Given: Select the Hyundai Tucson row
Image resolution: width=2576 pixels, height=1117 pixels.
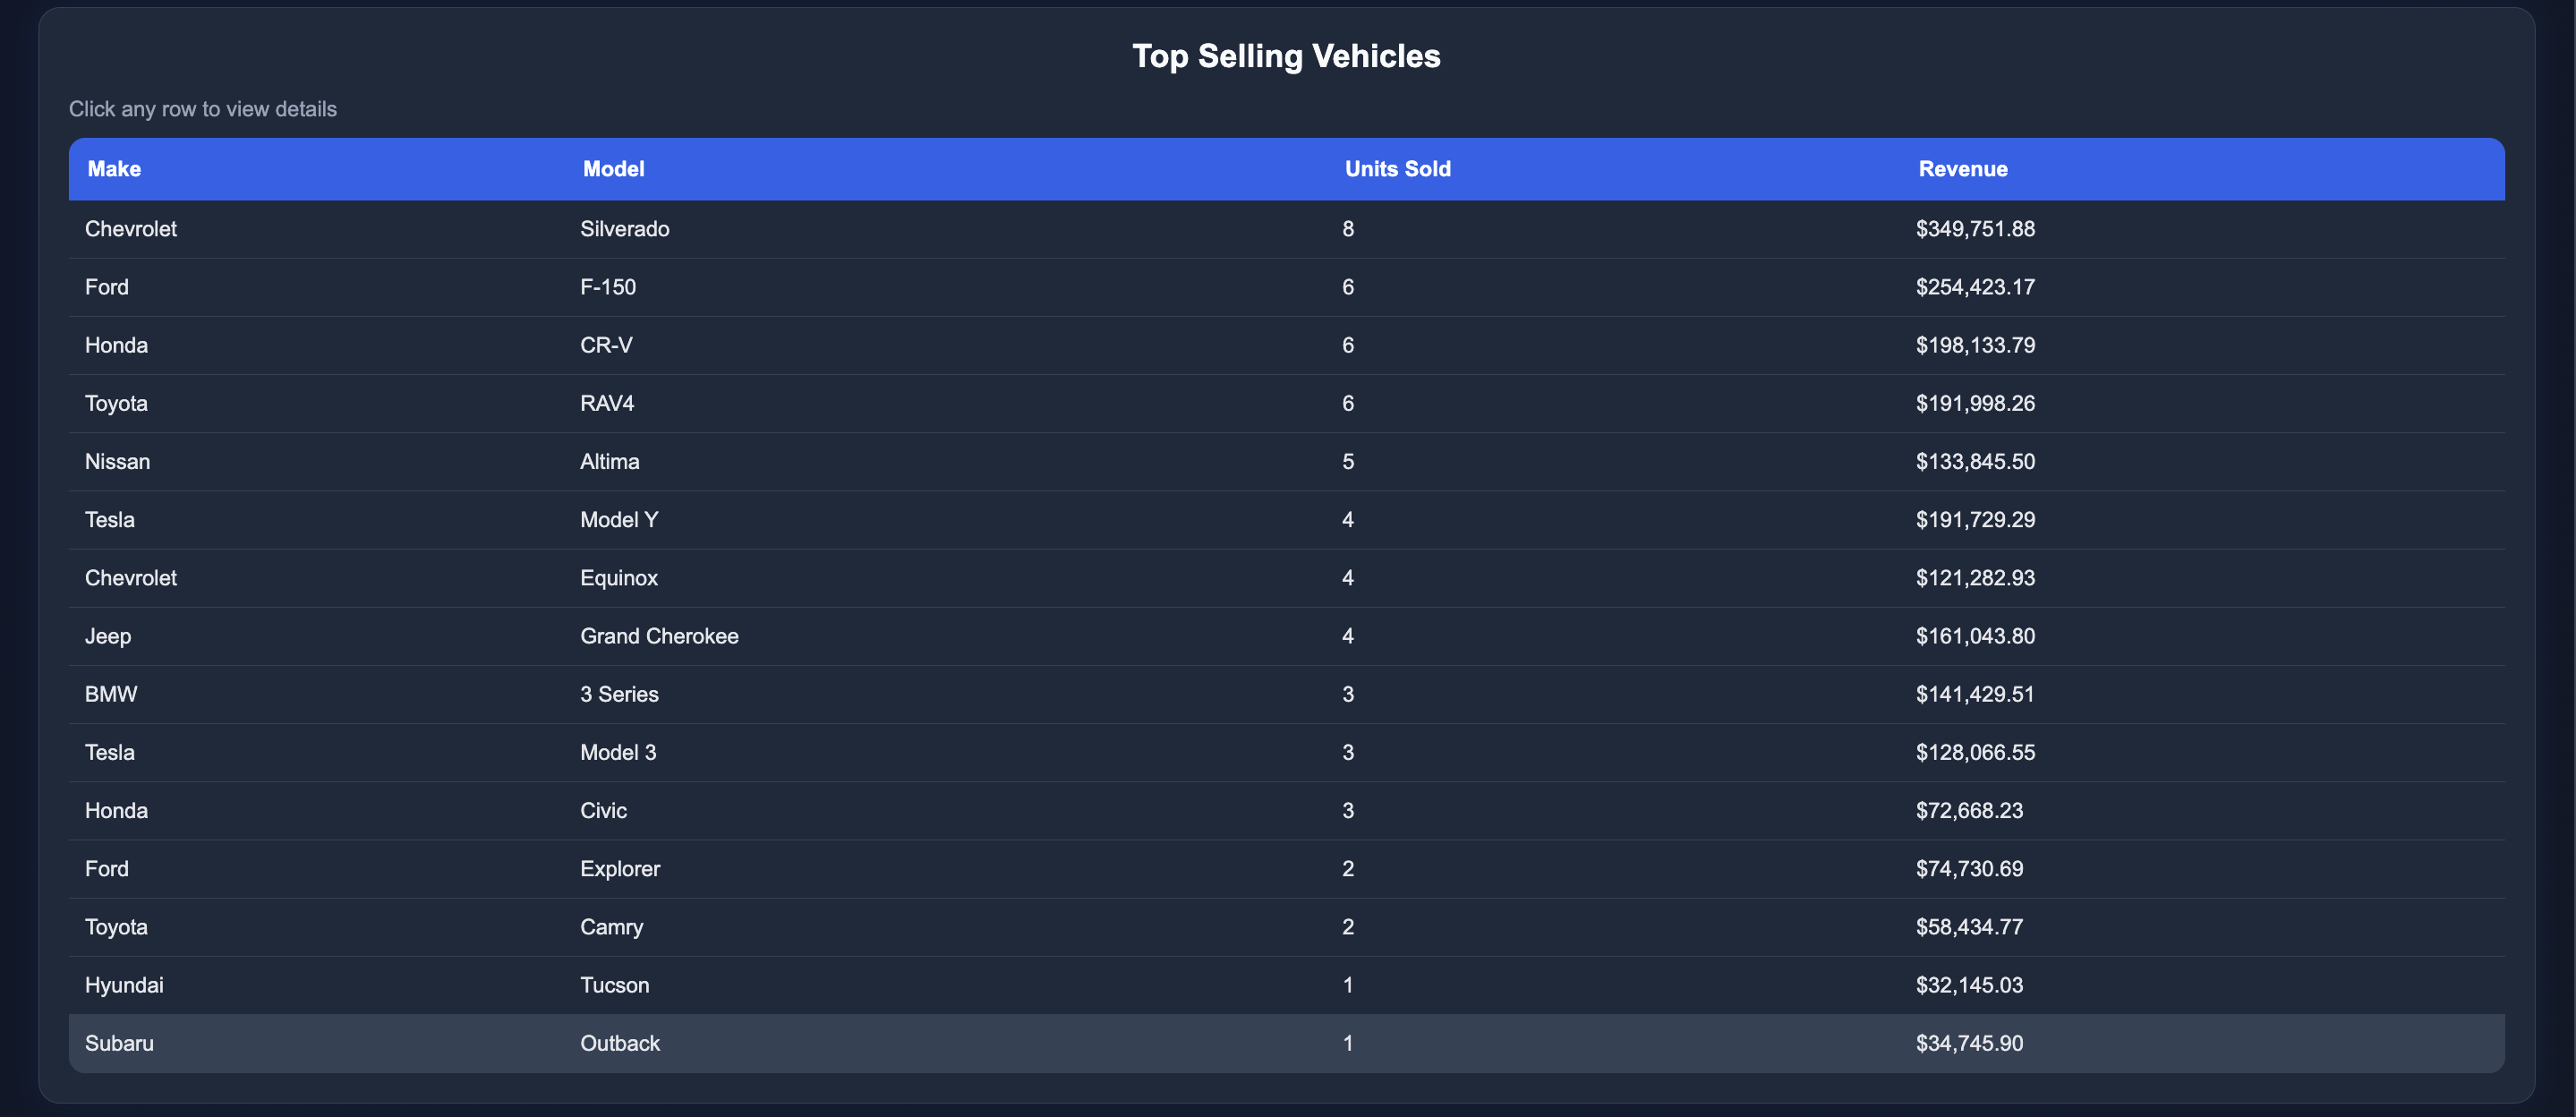Looking at the screenshot, I should pyautogui.click(x=1286, y=985).
